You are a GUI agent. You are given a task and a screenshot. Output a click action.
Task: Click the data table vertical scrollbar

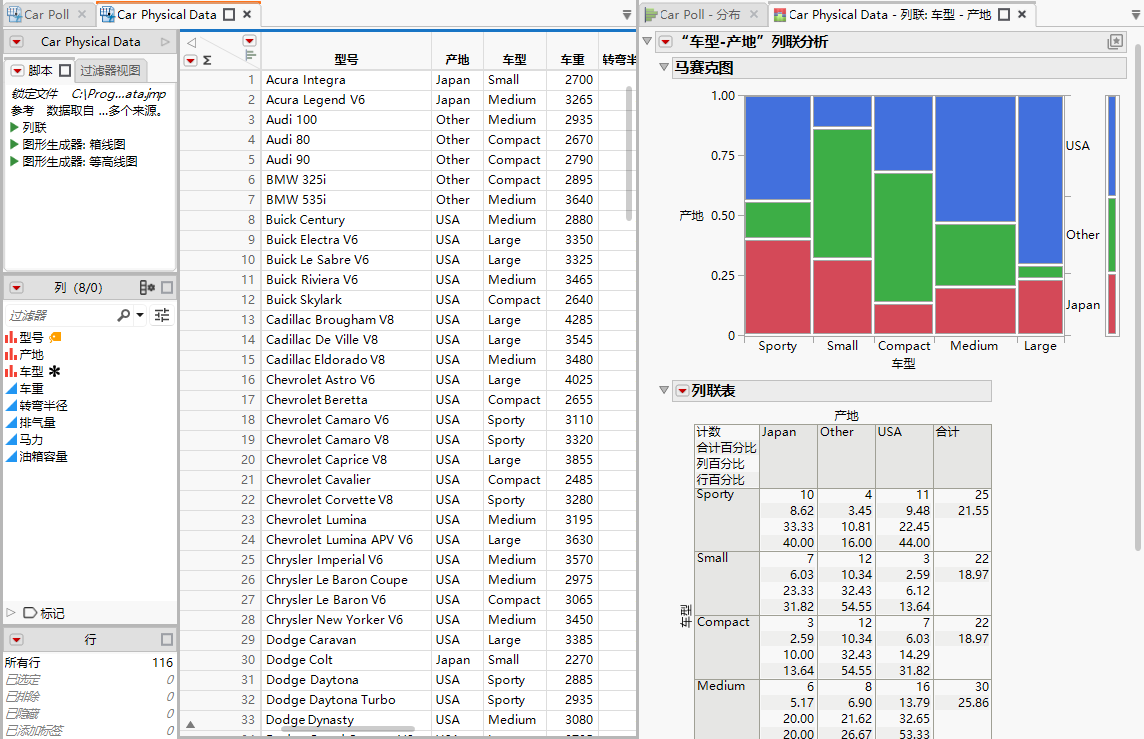(630, 153)
